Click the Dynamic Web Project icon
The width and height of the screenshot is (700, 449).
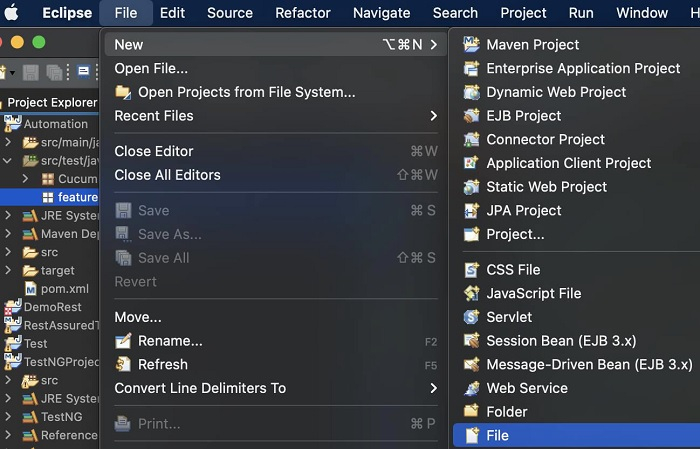472,92
